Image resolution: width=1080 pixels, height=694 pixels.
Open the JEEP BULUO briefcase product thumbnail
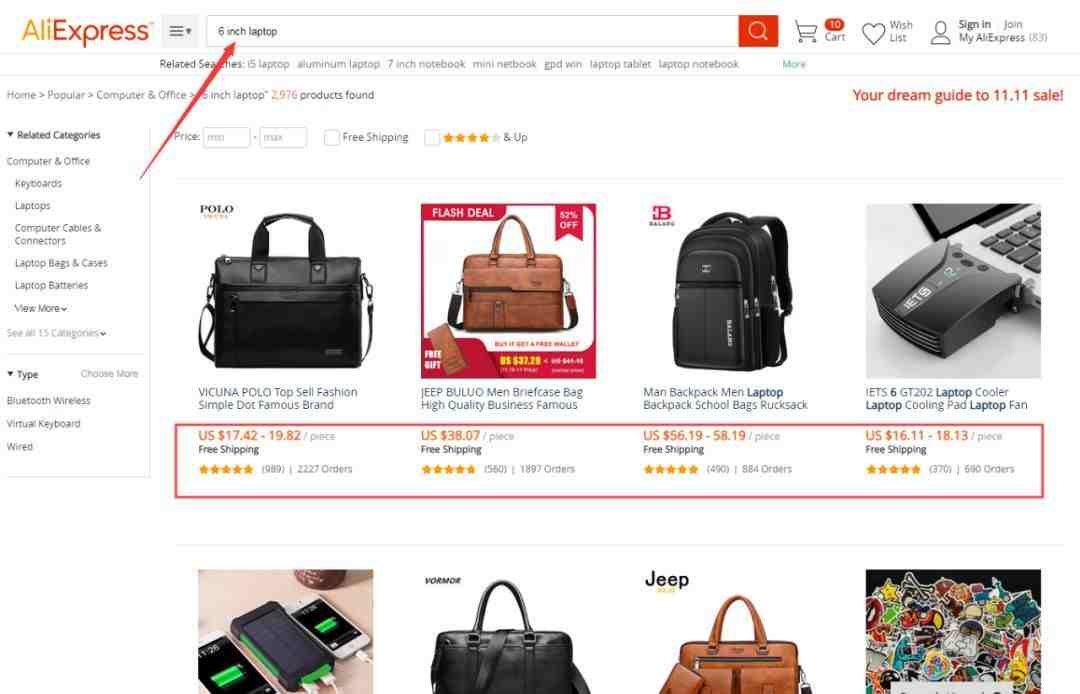[x=508, y=291]
